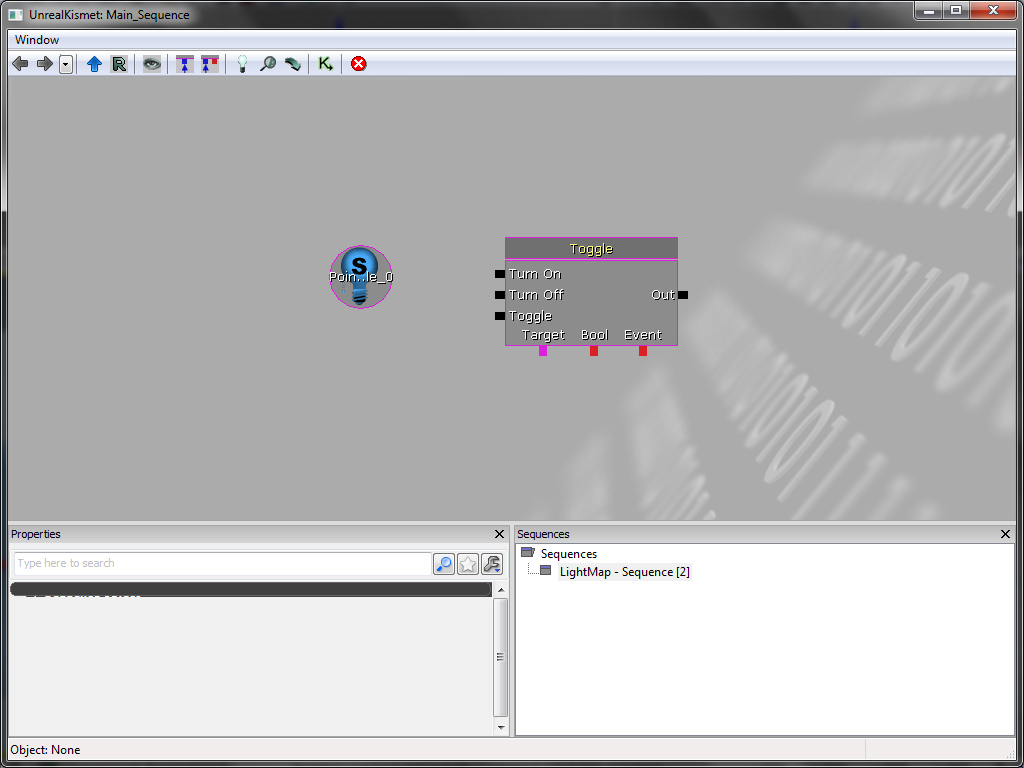This screenshot has width=1024, height=768.
Task: Click the forward navigation arrow in toolbar
Action: click(44, 64)
